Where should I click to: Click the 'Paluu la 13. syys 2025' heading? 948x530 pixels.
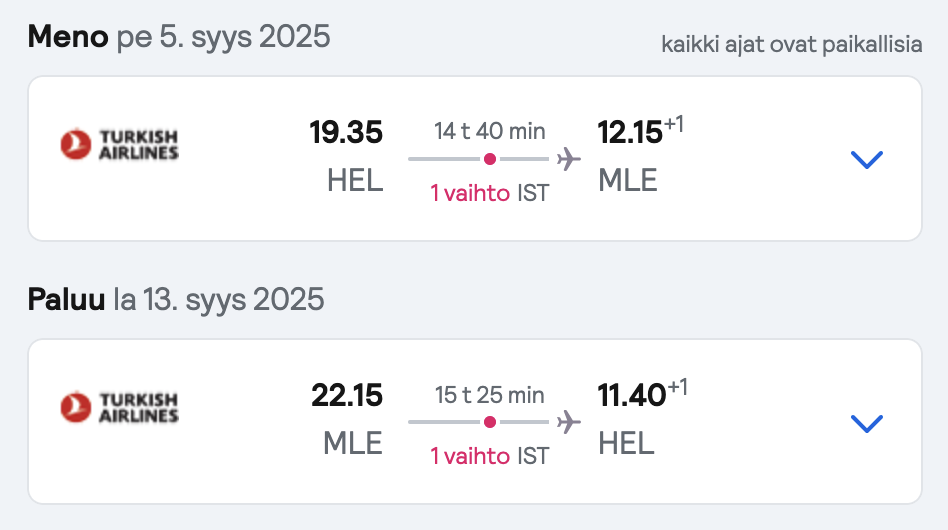pyautogui.click(x=176, y=300)
